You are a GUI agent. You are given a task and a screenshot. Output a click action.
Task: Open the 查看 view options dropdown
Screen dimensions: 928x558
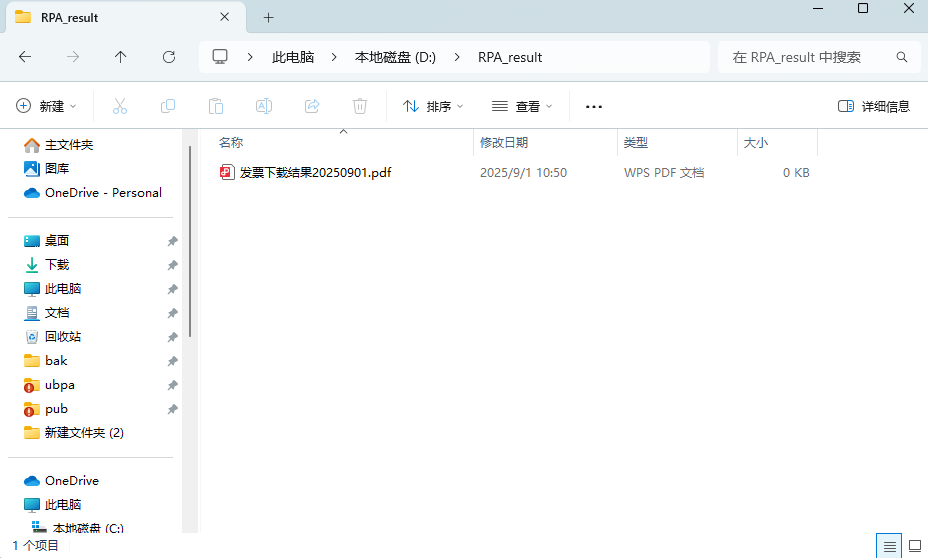point(522,106)
